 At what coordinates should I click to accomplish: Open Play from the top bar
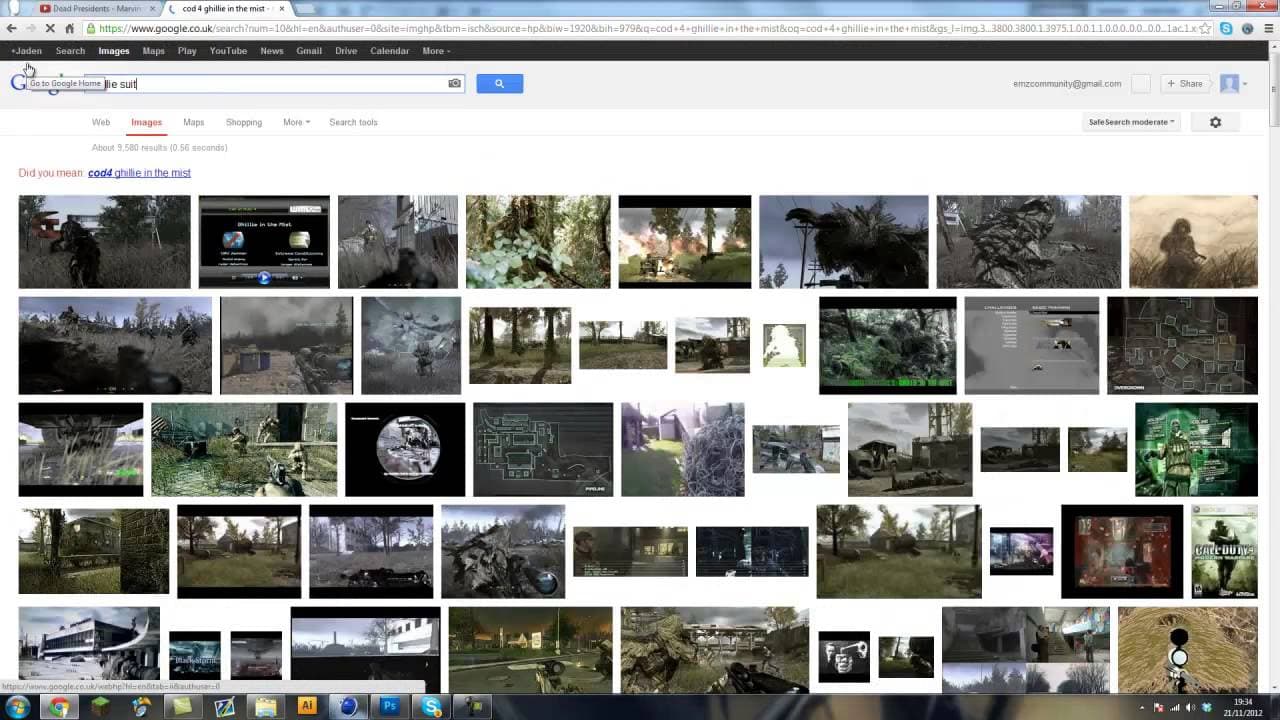[x=187, y=51]
